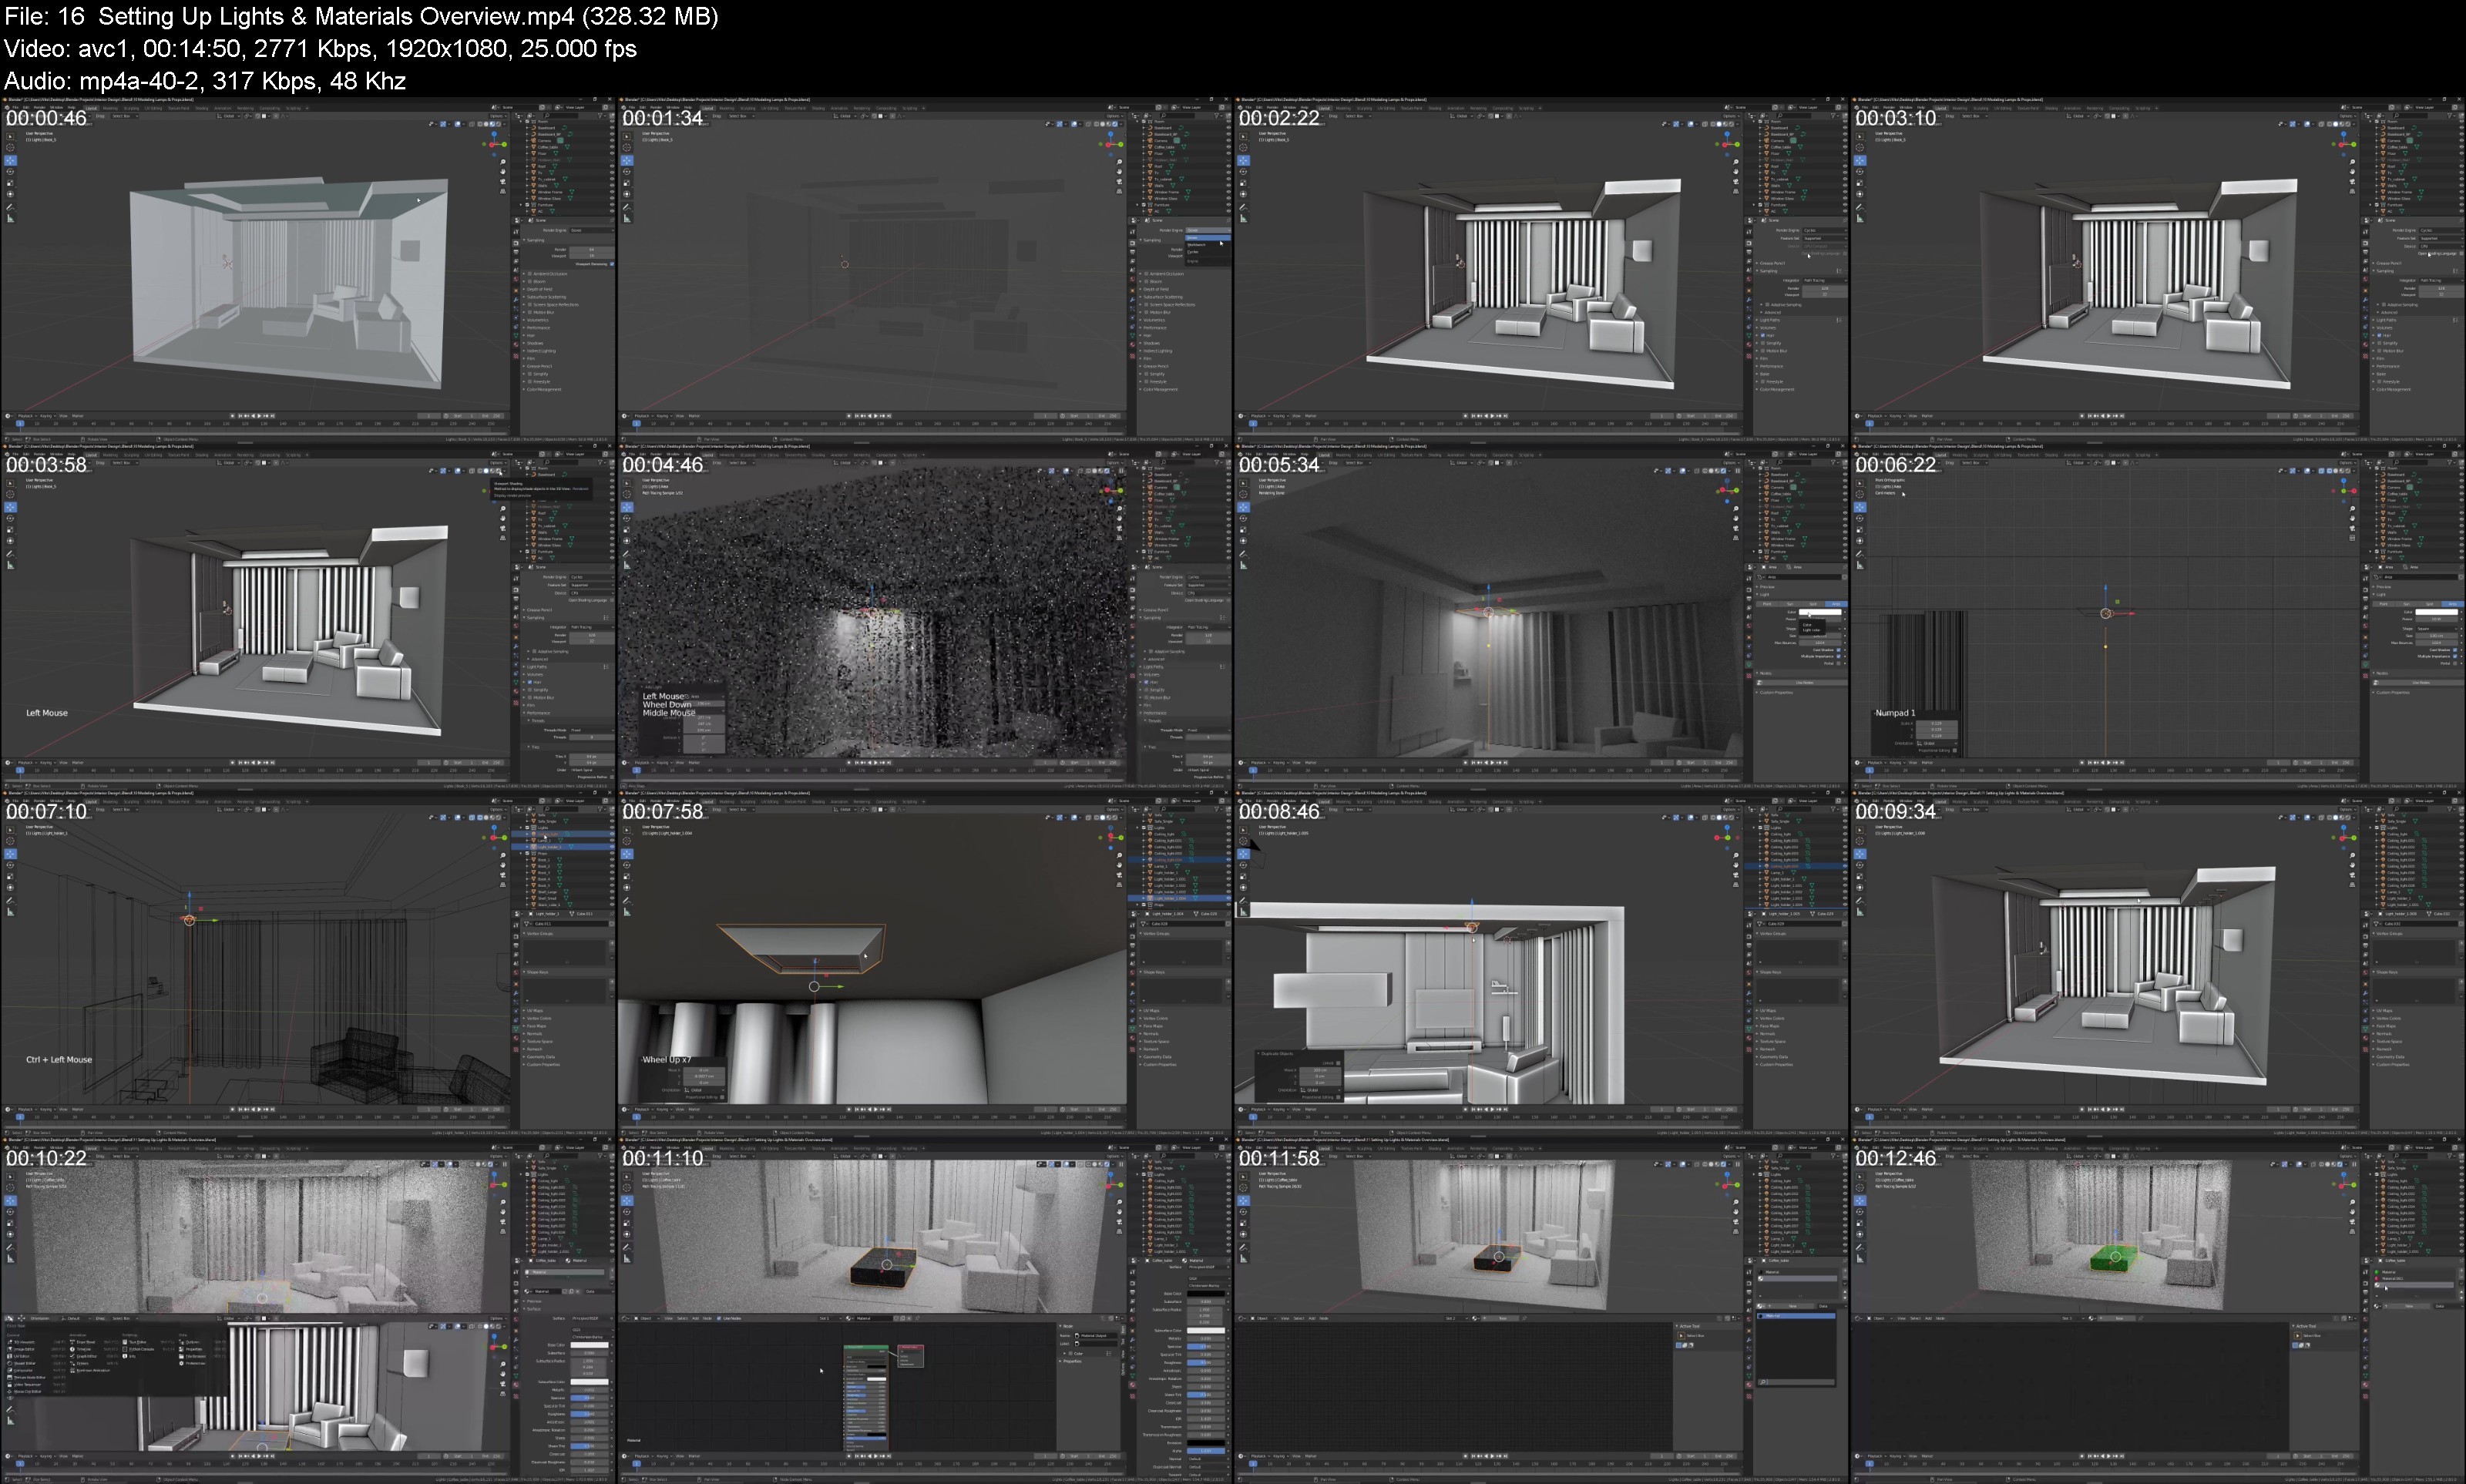The image size is (2466, 1484).
Task: Toggle Viewport Denoising checkbox in 00:00:46 frame
Action: coord(612,264)
